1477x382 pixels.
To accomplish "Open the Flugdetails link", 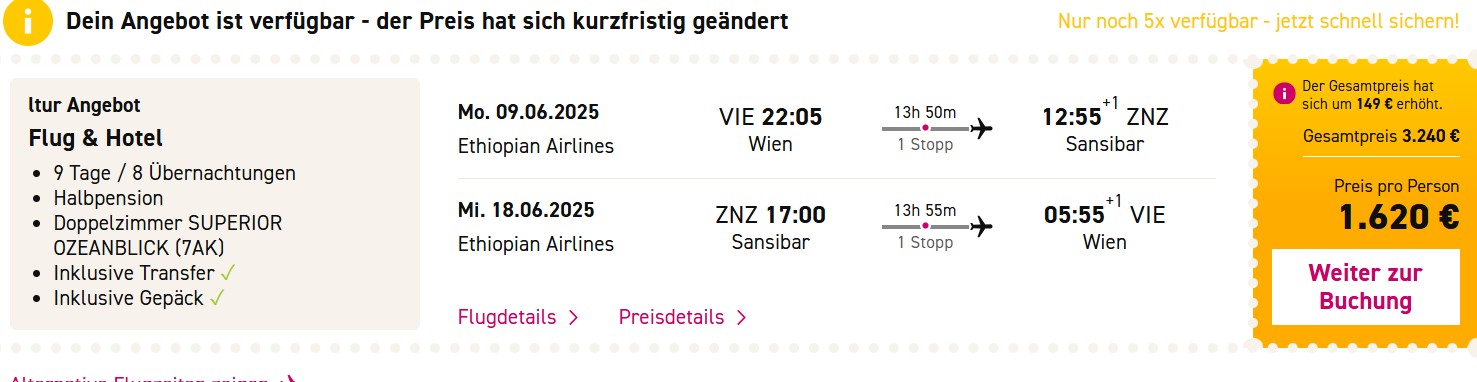I will [507, 318].
